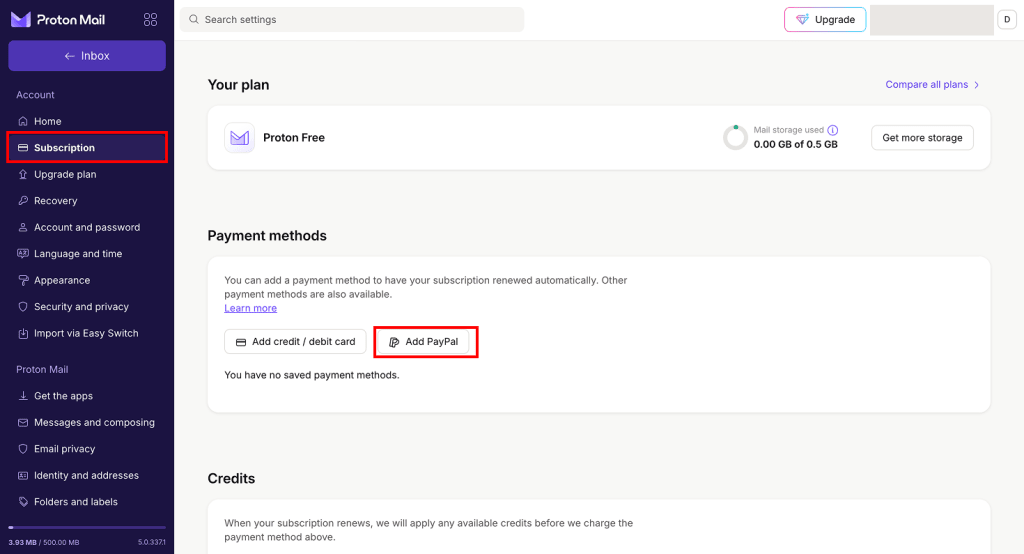Viewport: 1024px width, 554px height.
Task: Open Get the apps page
Action: [x=87, y=396]
